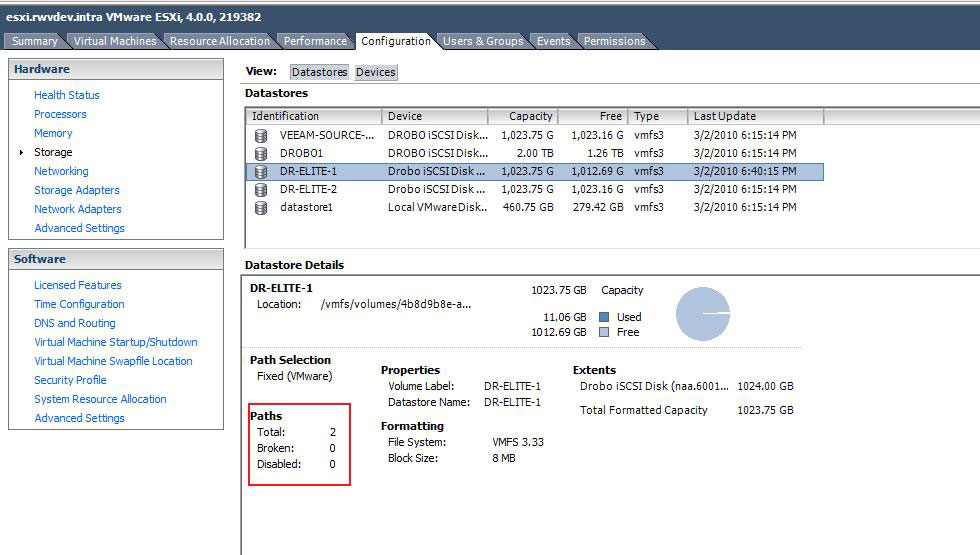
Task: Open the Networking hardware page
Action: (x=61, y=171)
